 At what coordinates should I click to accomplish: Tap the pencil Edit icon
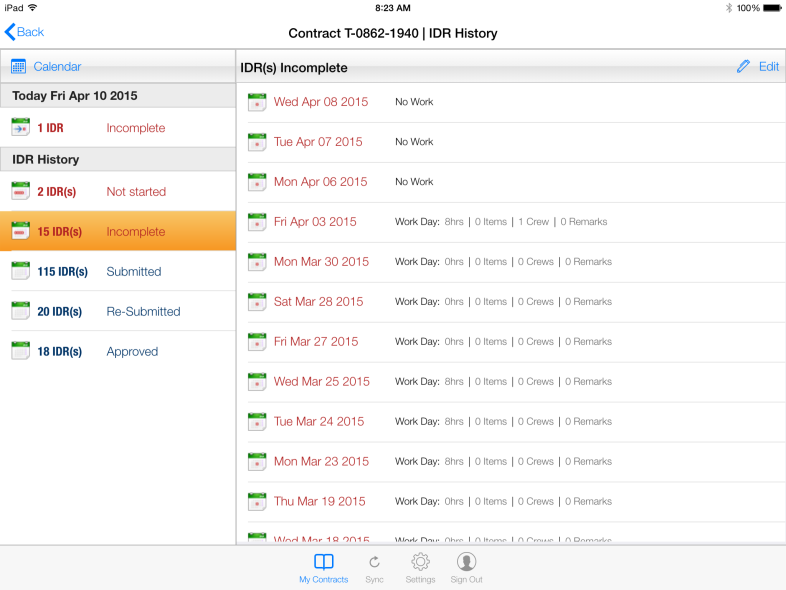(743, 67)
